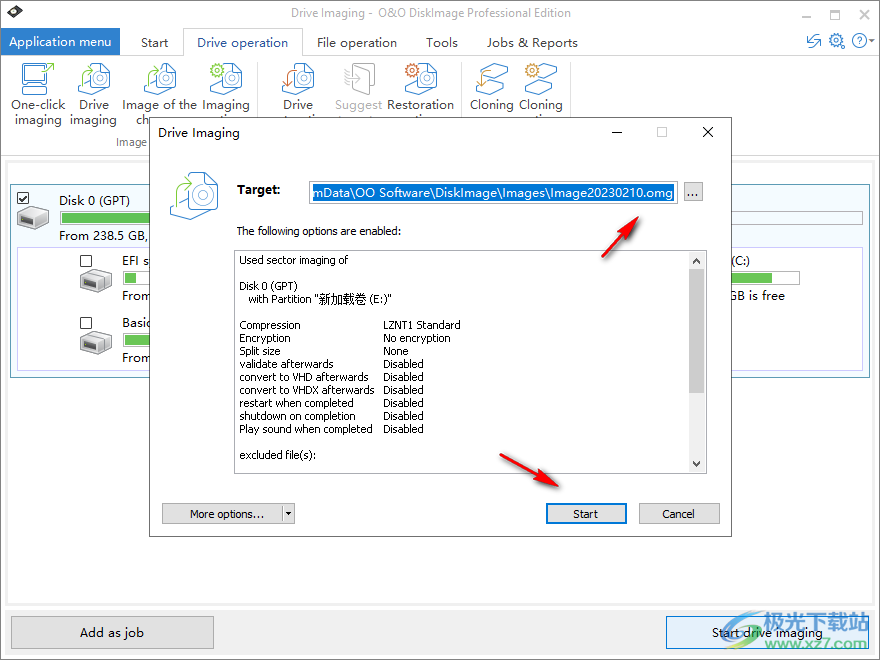Click 'No encryption' value text

tap(416, 338)
